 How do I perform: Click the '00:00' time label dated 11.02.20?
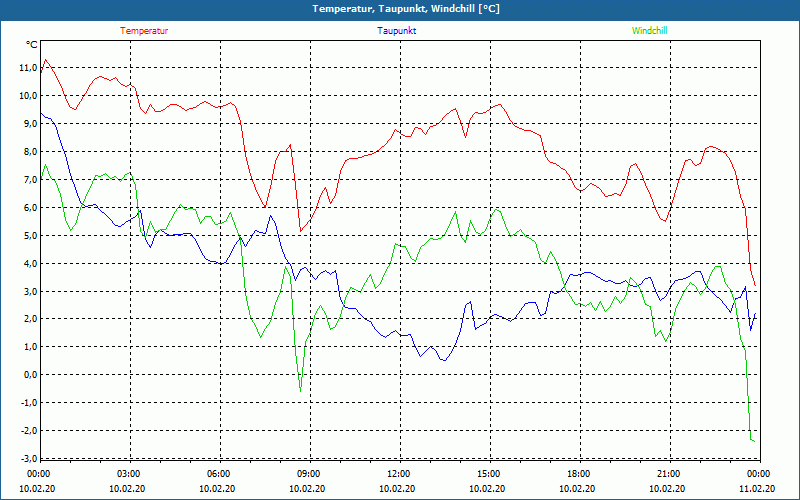759,473
